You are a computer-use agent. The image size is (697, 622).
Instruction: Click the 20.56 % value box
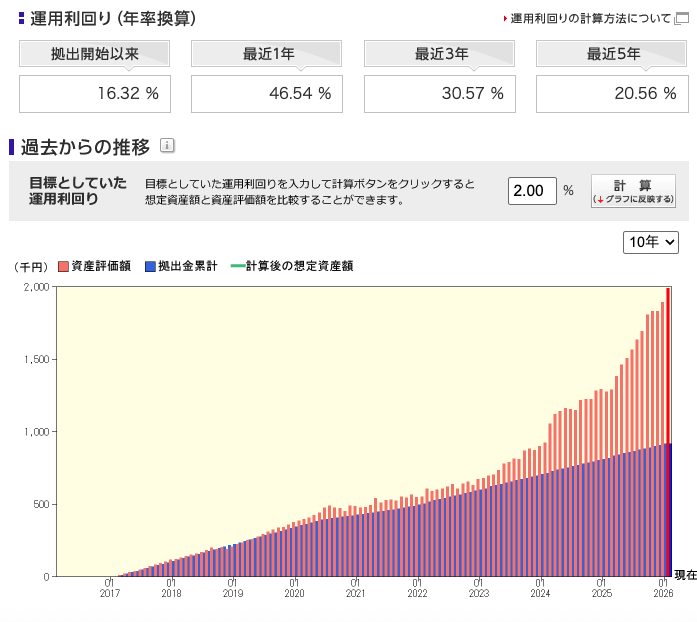click(x=612, y=94)
